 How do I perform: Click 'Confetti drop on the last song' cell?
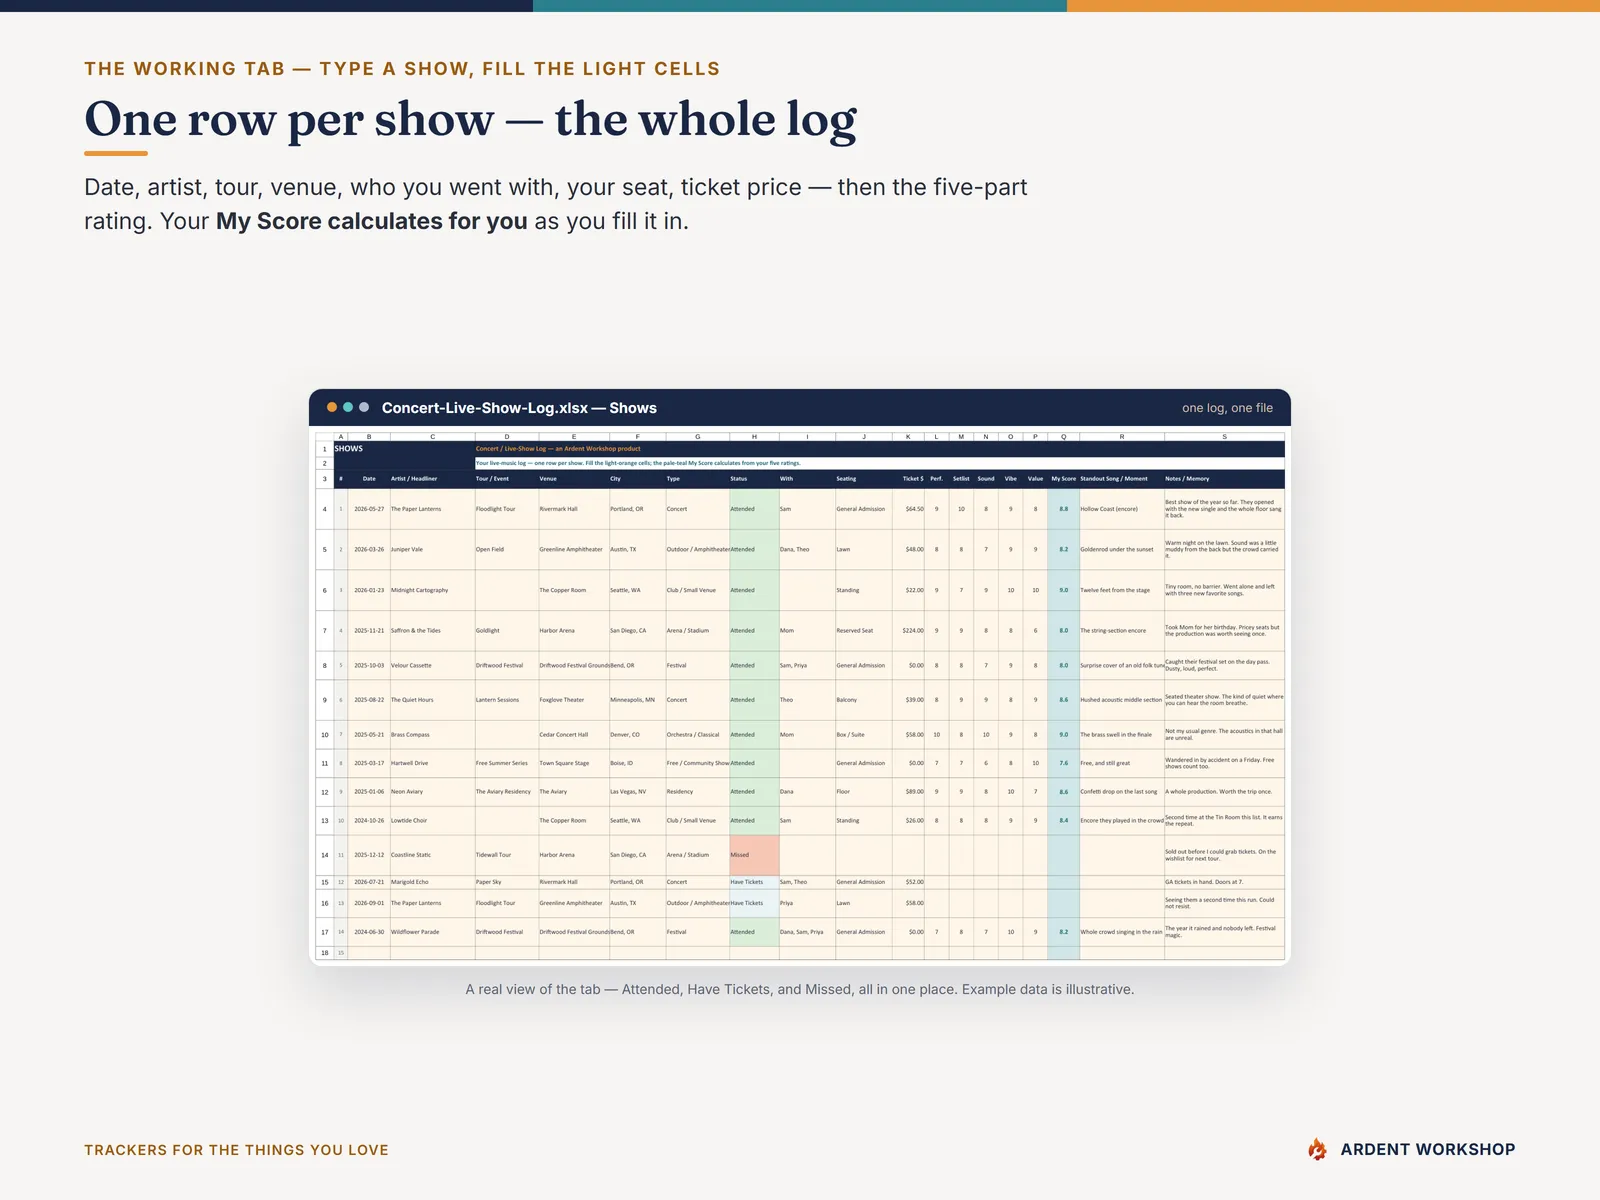(x=1122, y=792)
